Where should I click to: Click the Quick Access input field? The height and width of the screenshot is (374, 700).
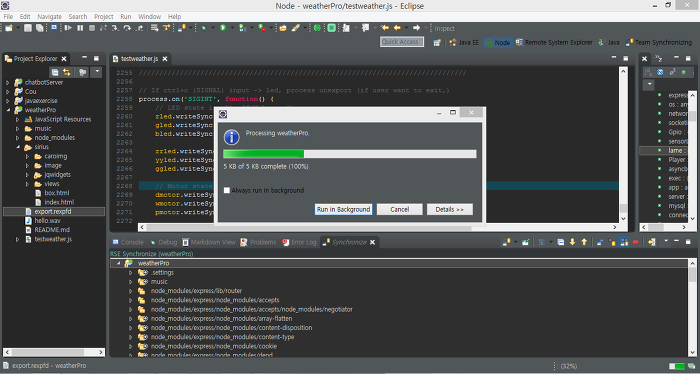(x=402, y=42)
